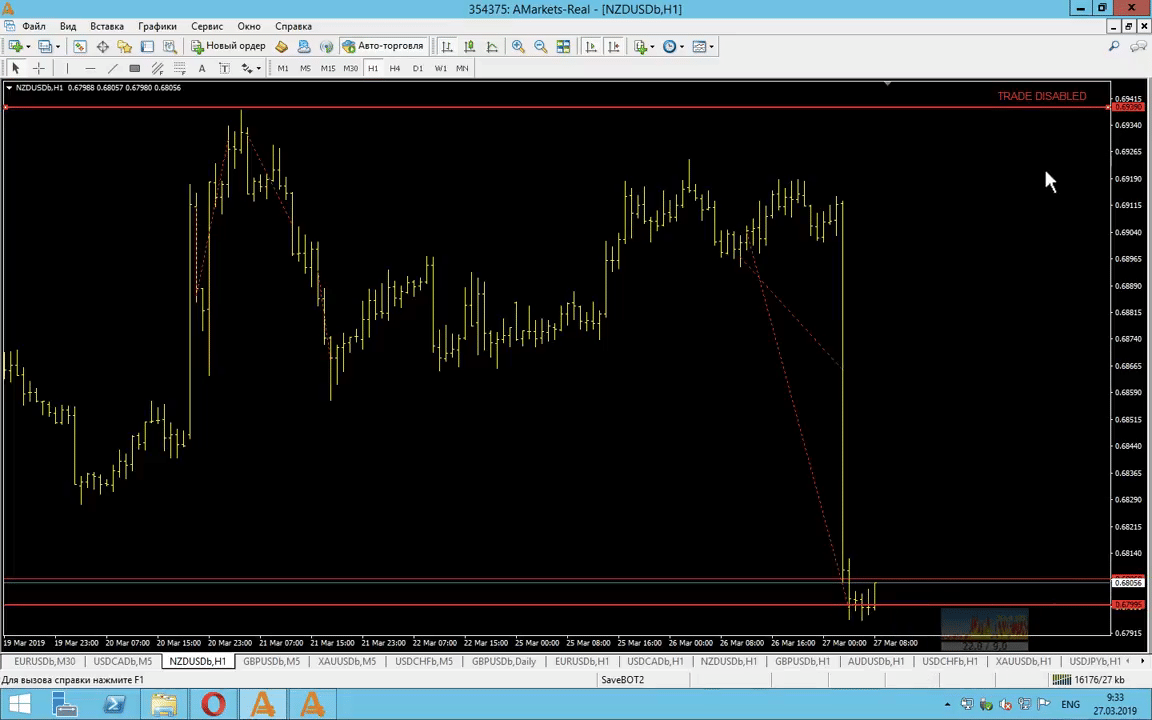This screenshot has width=1152, height=720.
Task: Select the equidistant channel tool
Action: pos(157,68)
